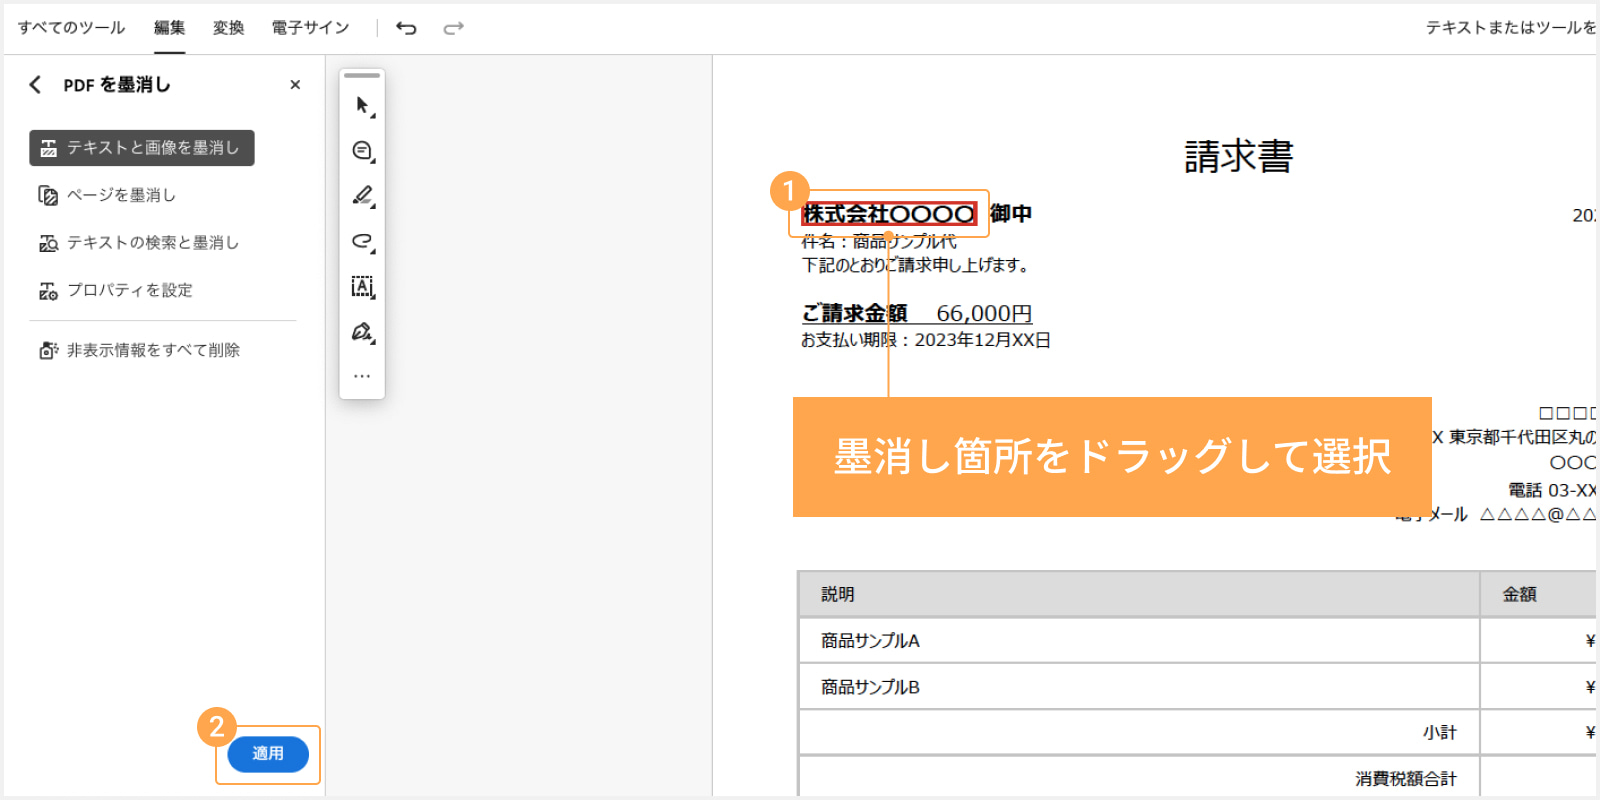Grab the floating toolbar drag handle

tap(362, 75)
